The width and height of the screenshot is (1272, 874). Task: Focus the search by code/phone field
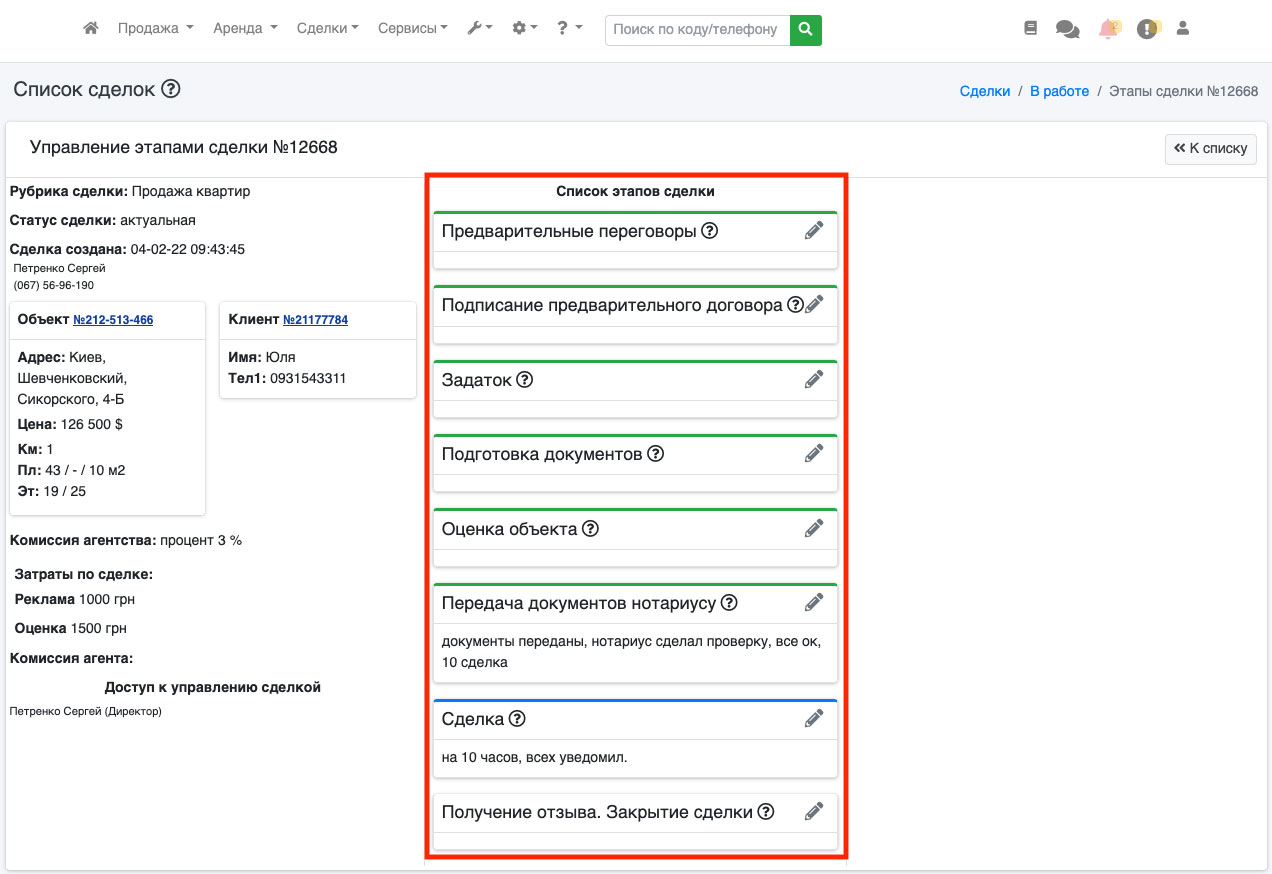pos(697,30)
